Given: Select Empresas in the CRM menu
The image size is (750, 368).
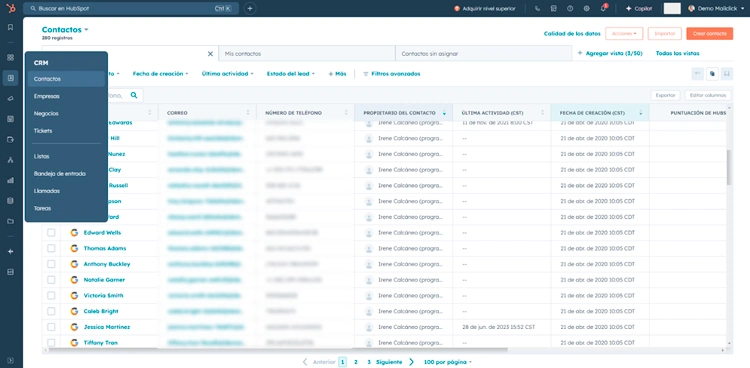Looking at the screenshot, I should click(66, 96).
